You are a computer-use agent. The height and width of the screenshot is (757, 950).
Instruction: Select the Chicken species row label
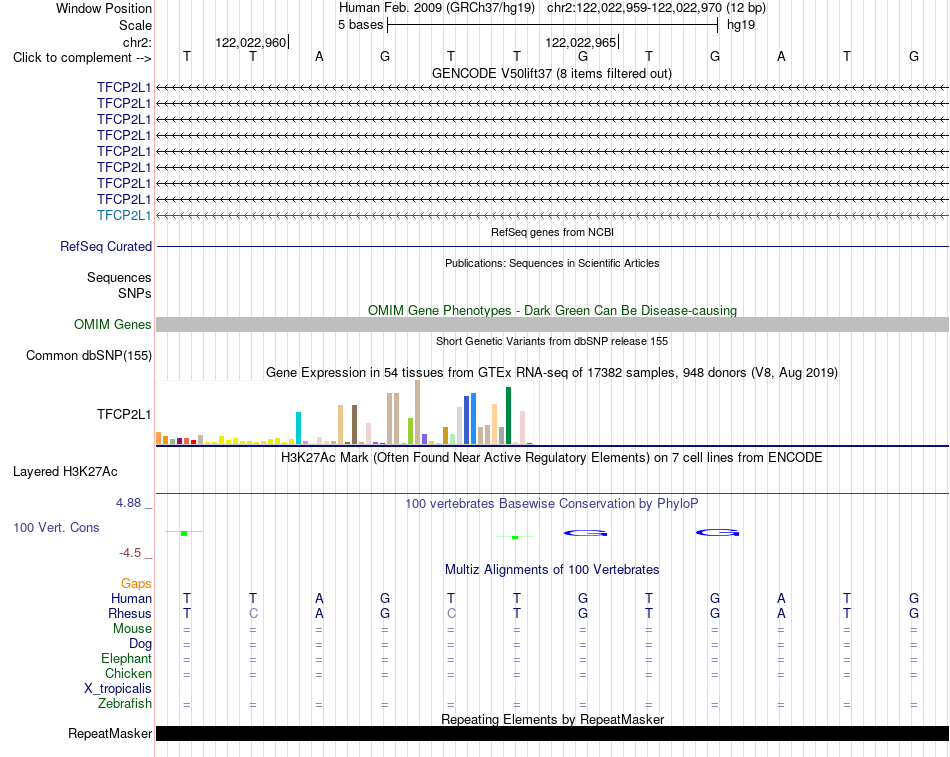pyautogui.click(x=128, y=673)
